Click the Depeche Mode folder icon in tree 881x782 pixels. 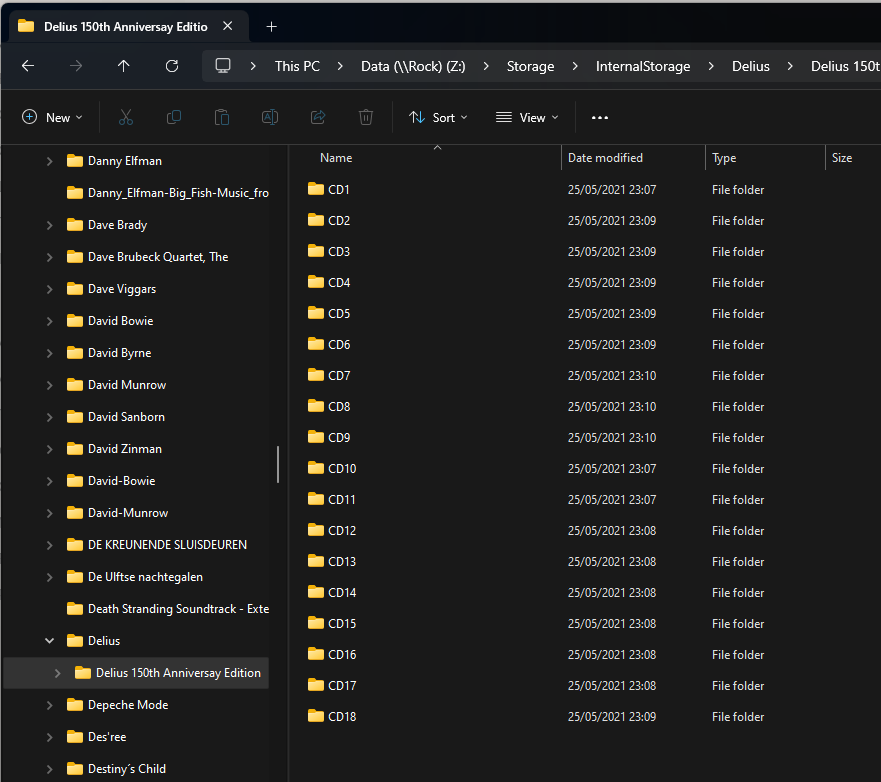[x=75, y=705]
